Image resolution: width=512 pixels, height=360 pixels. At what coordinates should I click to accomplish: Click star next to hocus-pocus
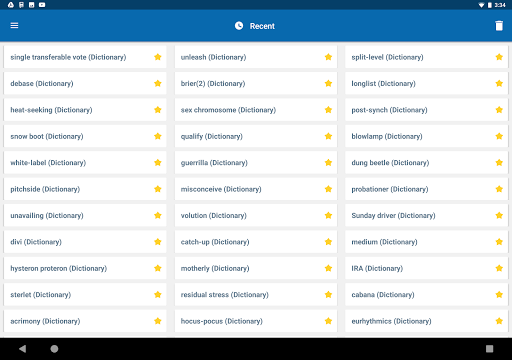coord(328,321)
